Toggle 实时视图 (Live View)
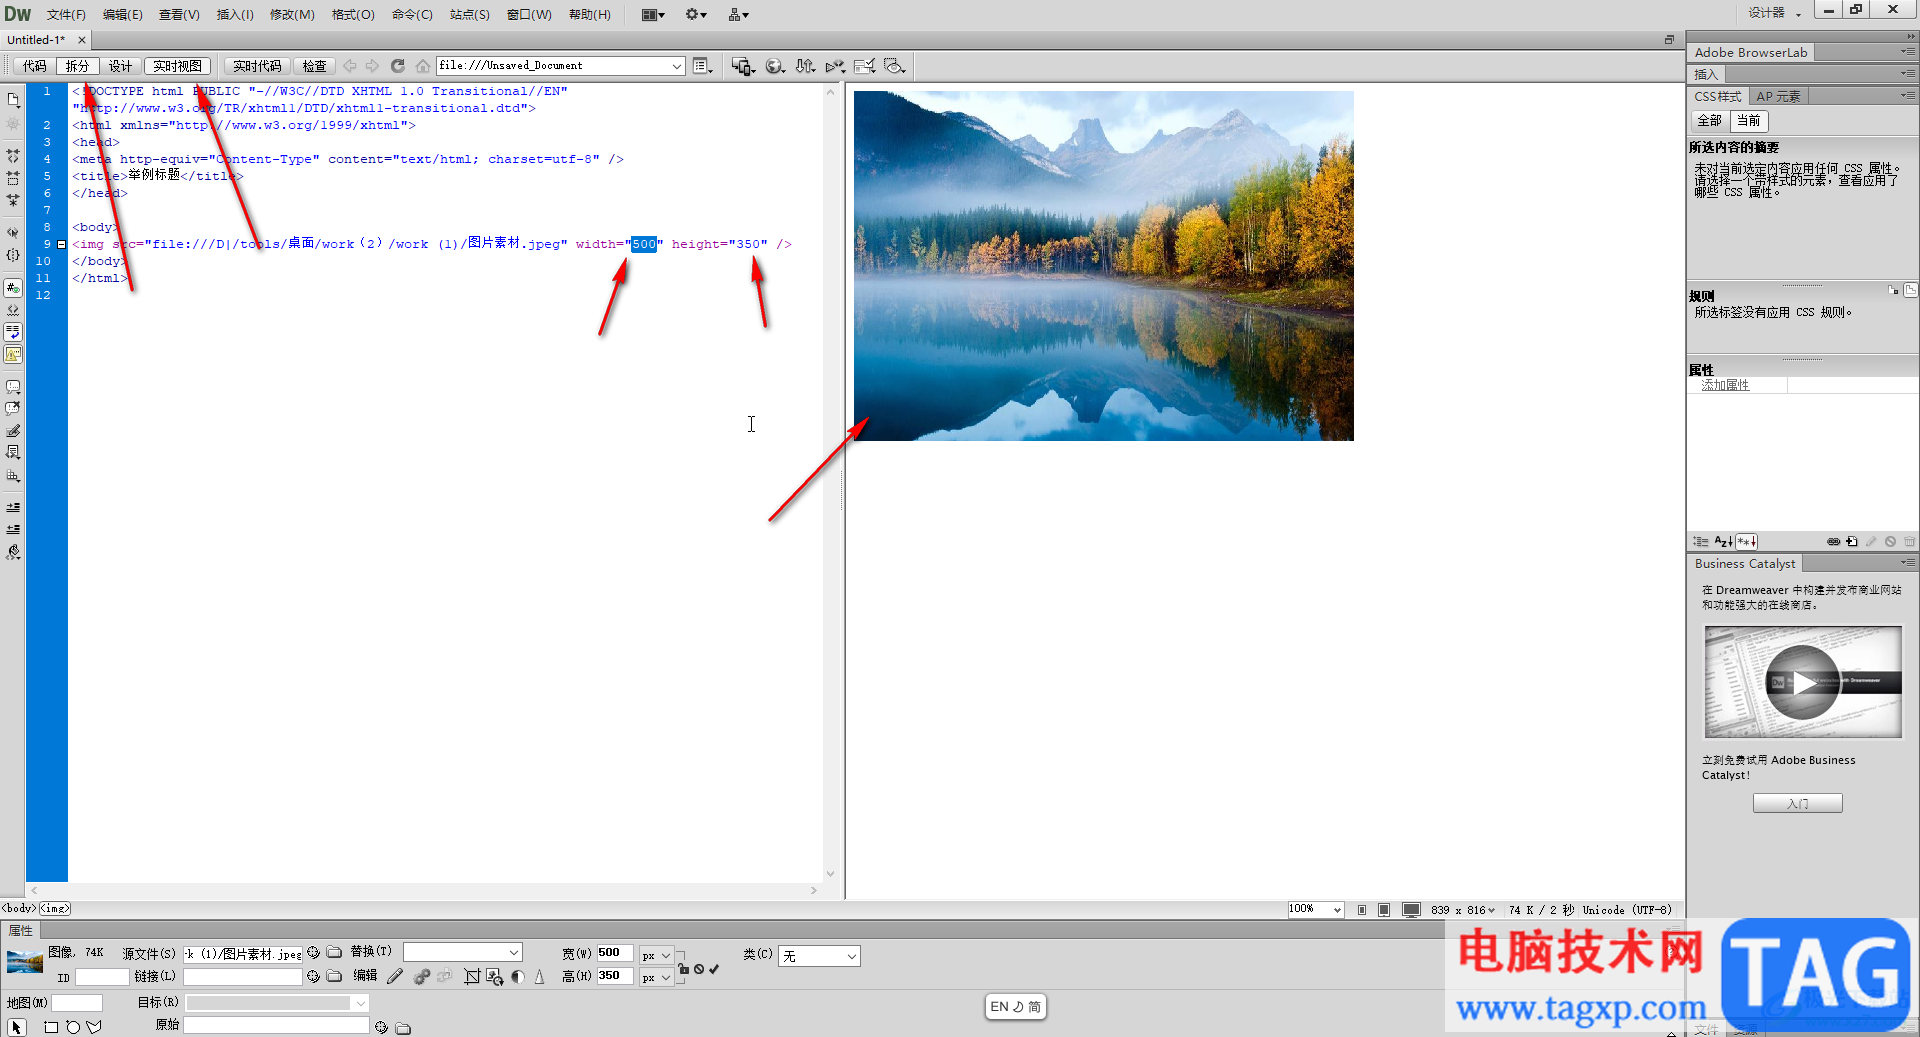Viewport: 1920px width, 1037px height. (178, 66)
